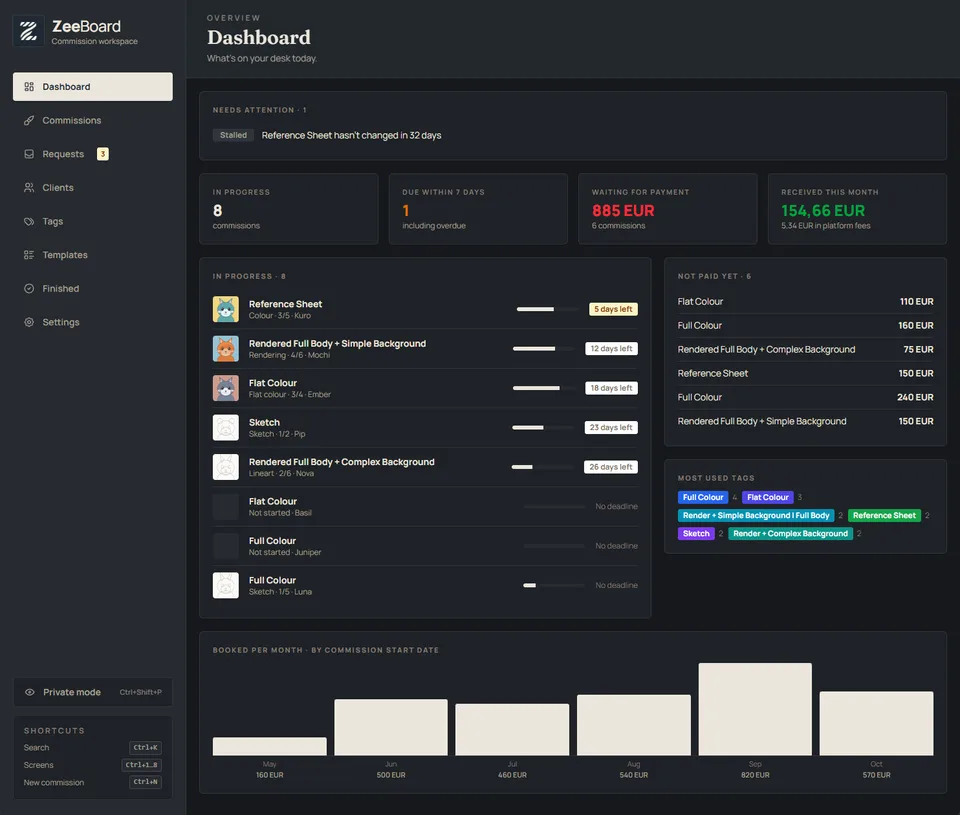This screenshot has height=815, width=960.
Task: Open the stalled Reference Sheet alert
Action: pos(351,135)
